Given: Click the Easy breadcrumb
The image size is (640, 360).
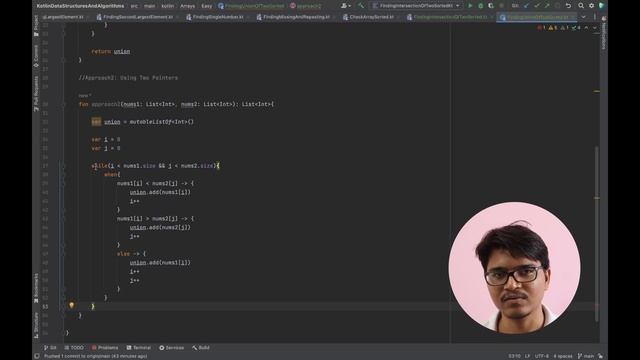Looking at the screenshot, I should [207, 6].
